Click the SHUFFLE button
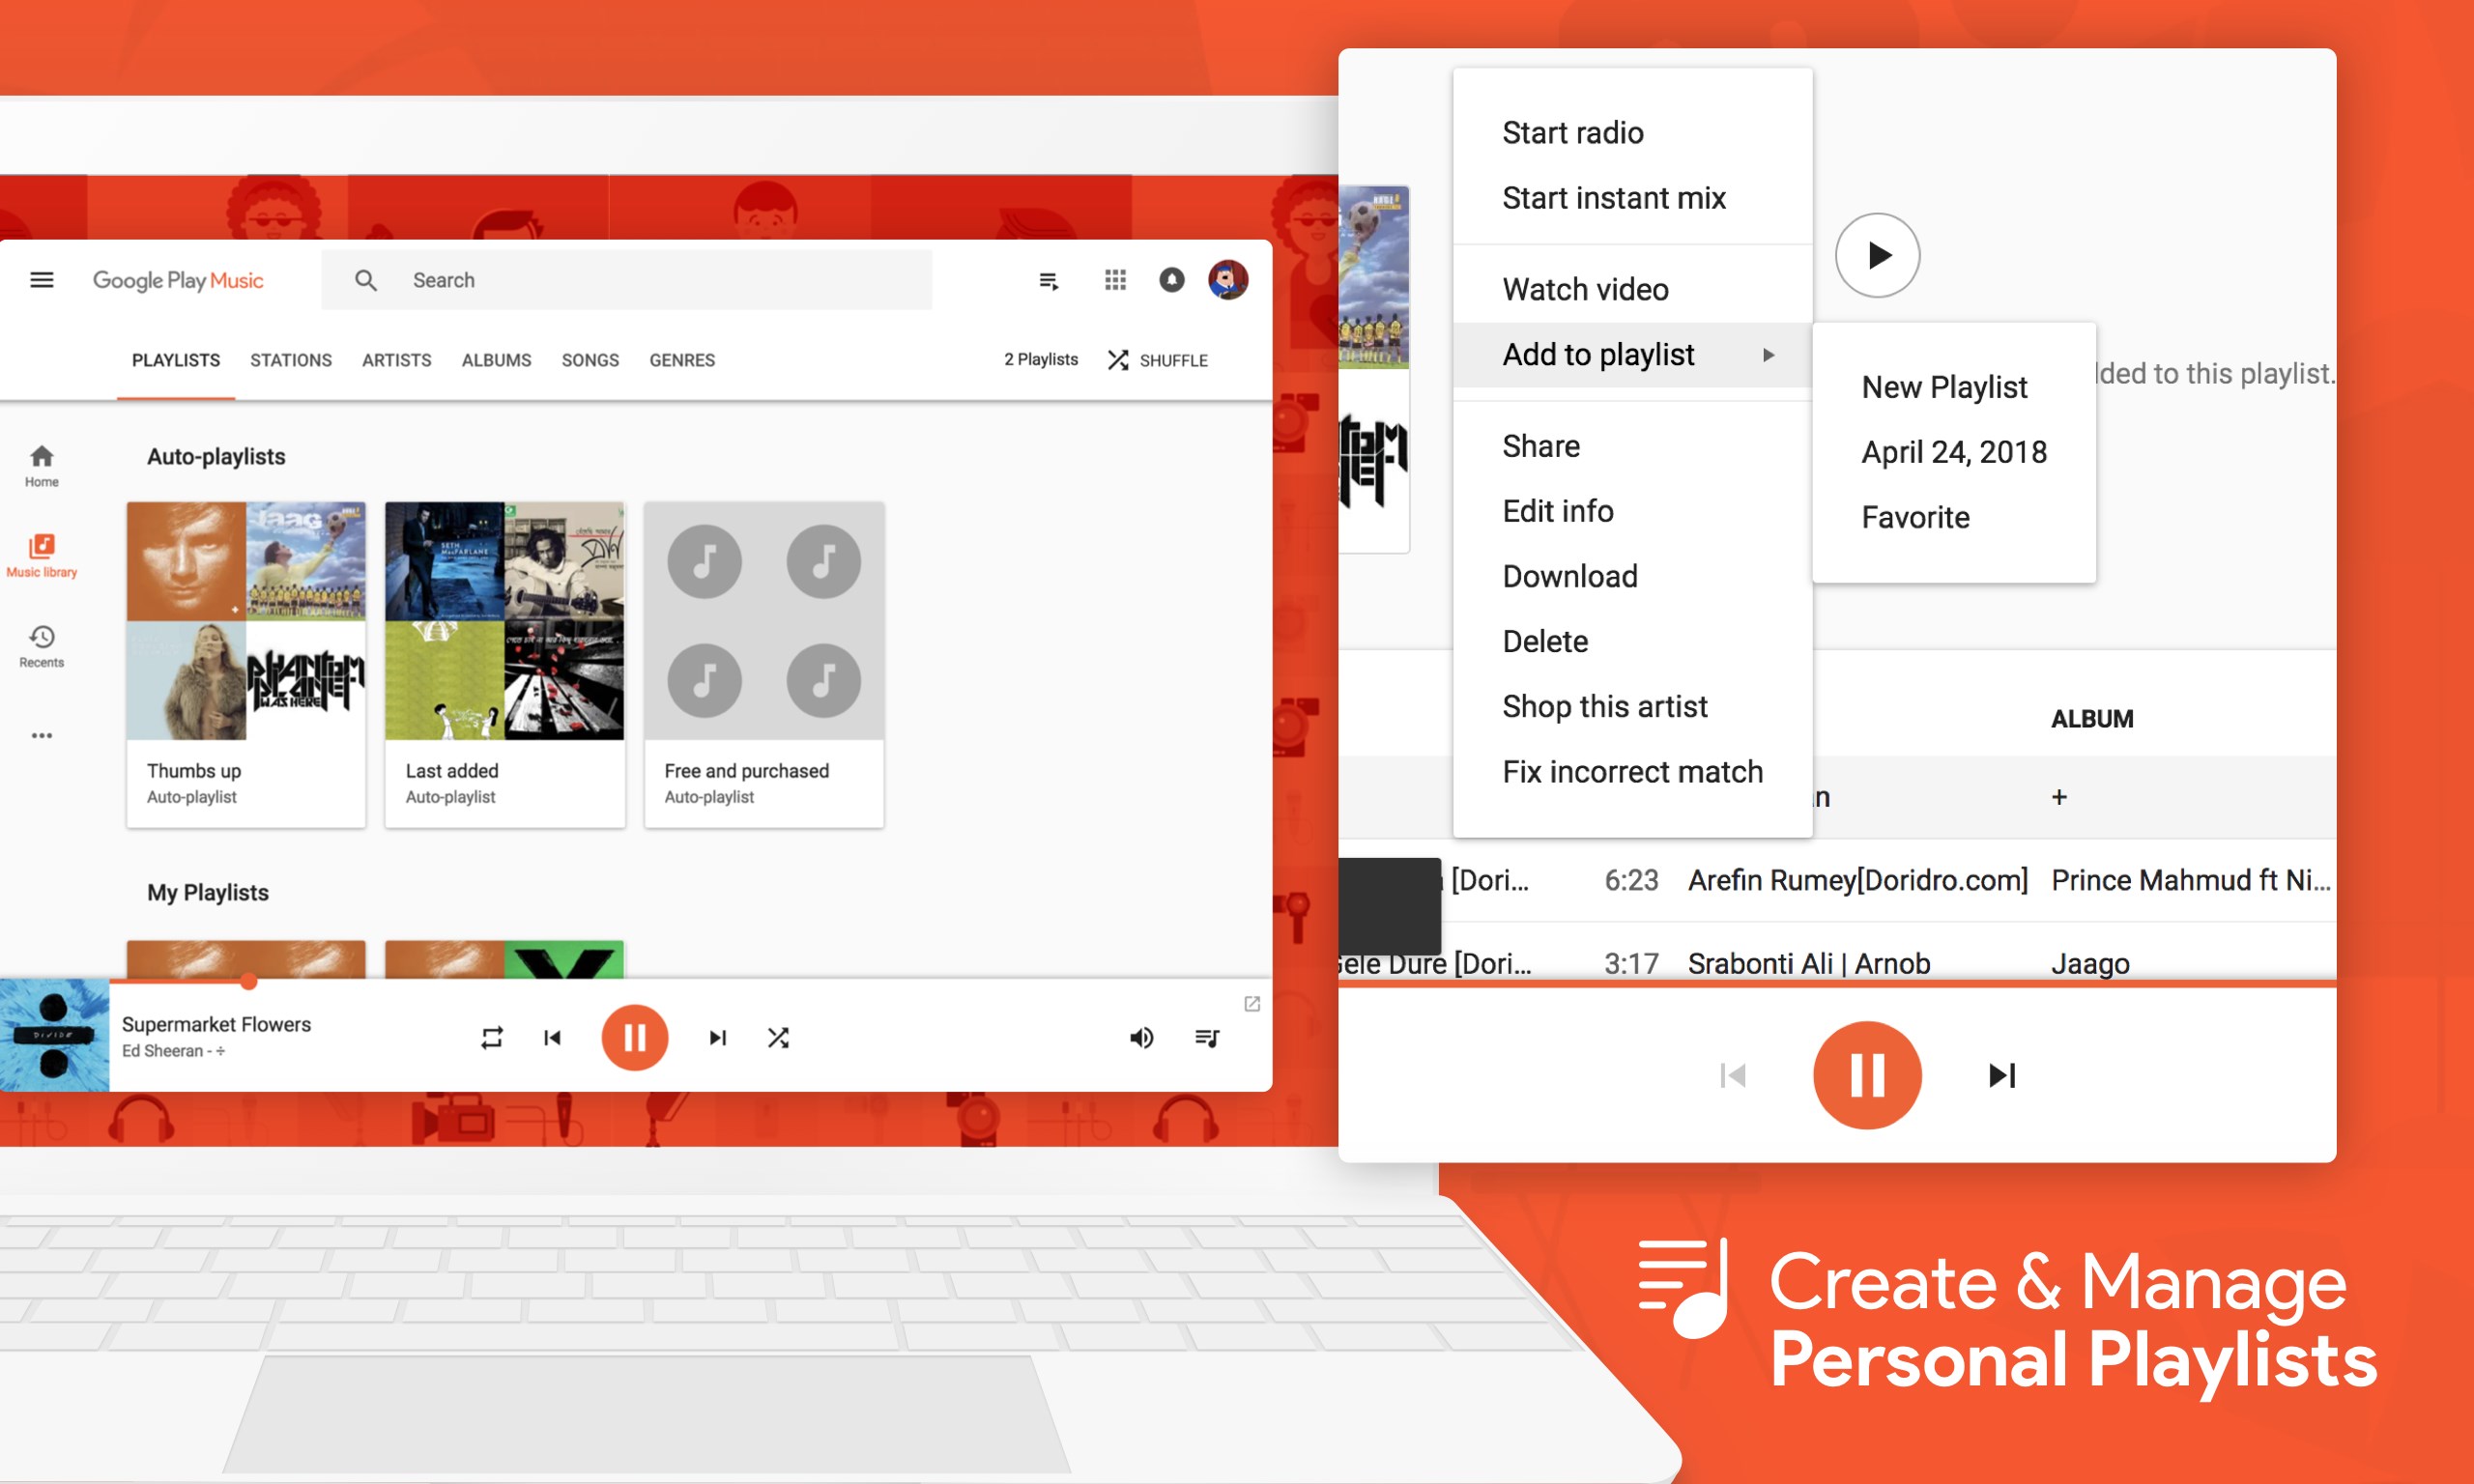Image resolution: width=2474 pixels, height=1484 pixels. click(1158, 360)
